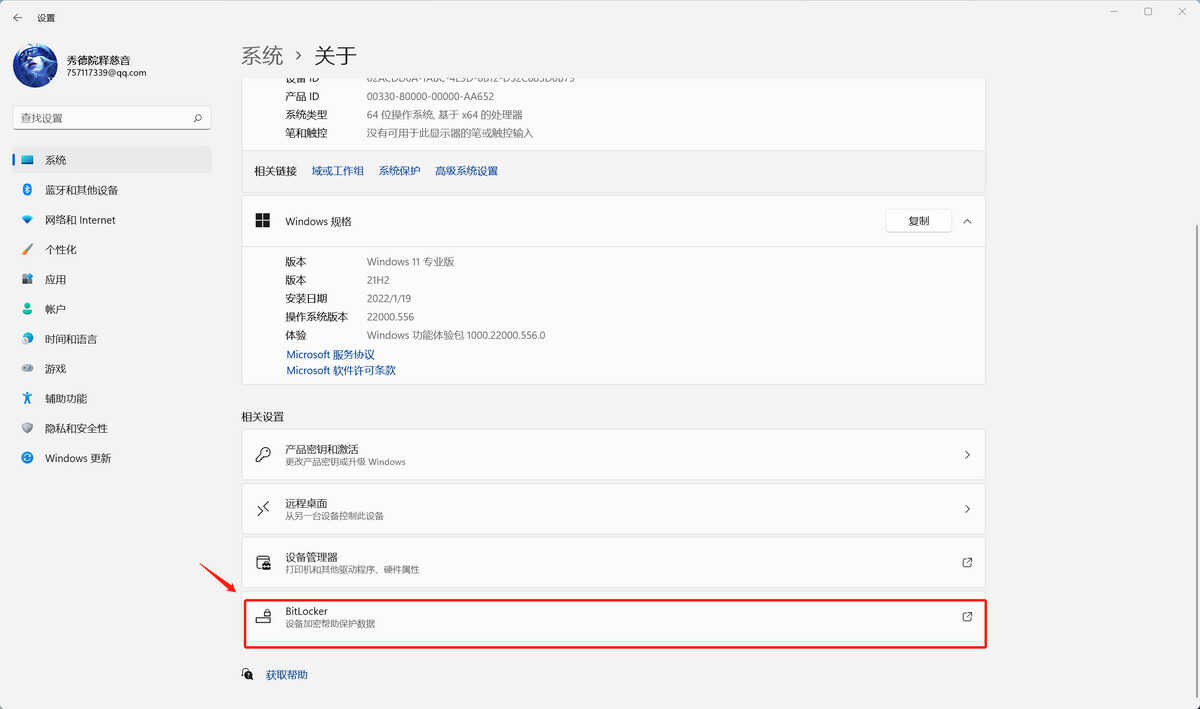Click the back arrow in title bar

point(17,18)
